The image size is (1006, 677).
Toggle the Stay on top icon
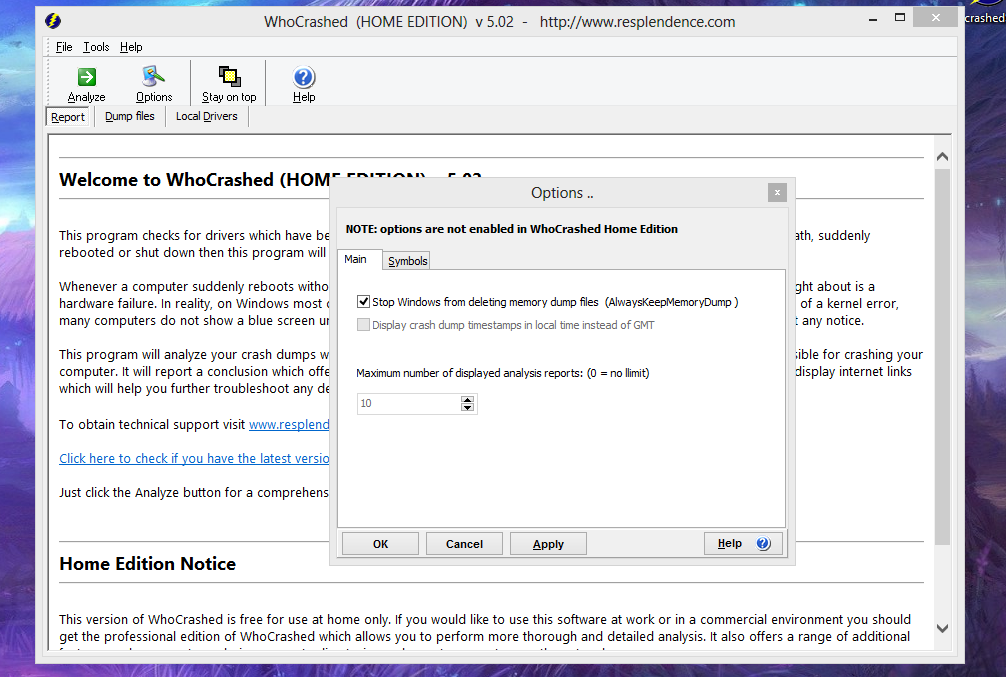(229, 78)
